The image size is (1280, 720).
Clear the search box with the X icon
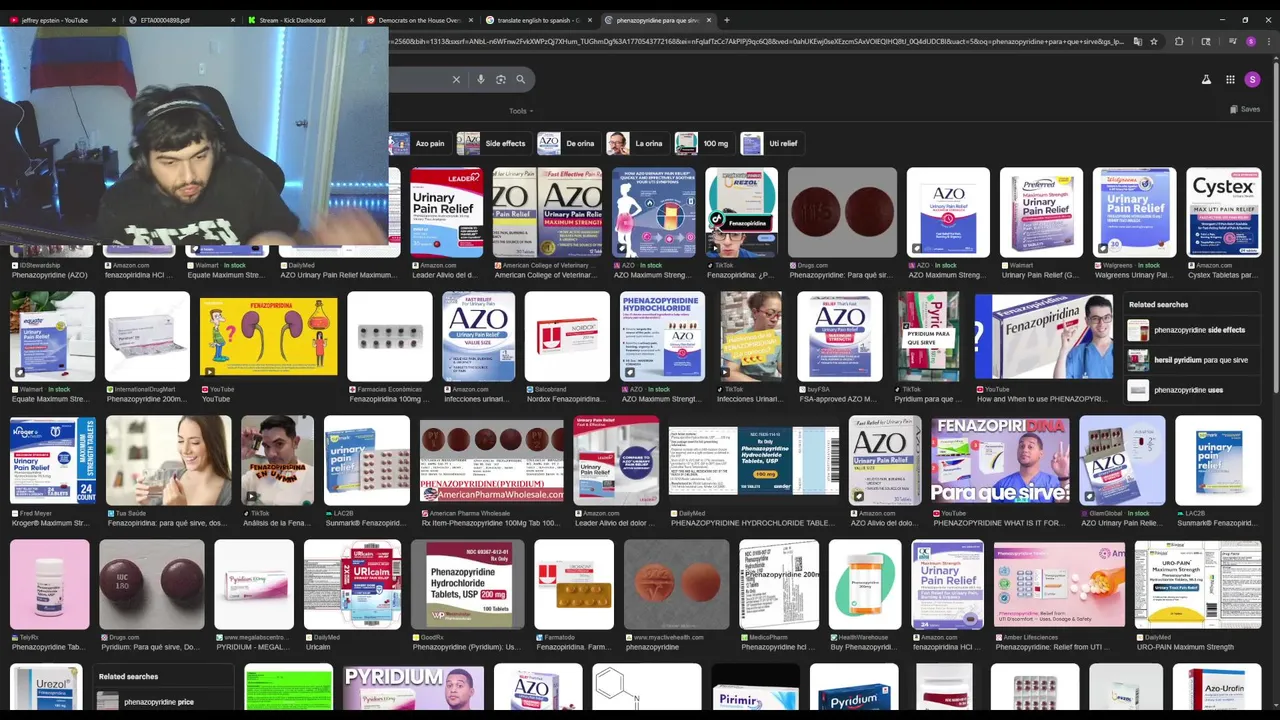(456, 79)
